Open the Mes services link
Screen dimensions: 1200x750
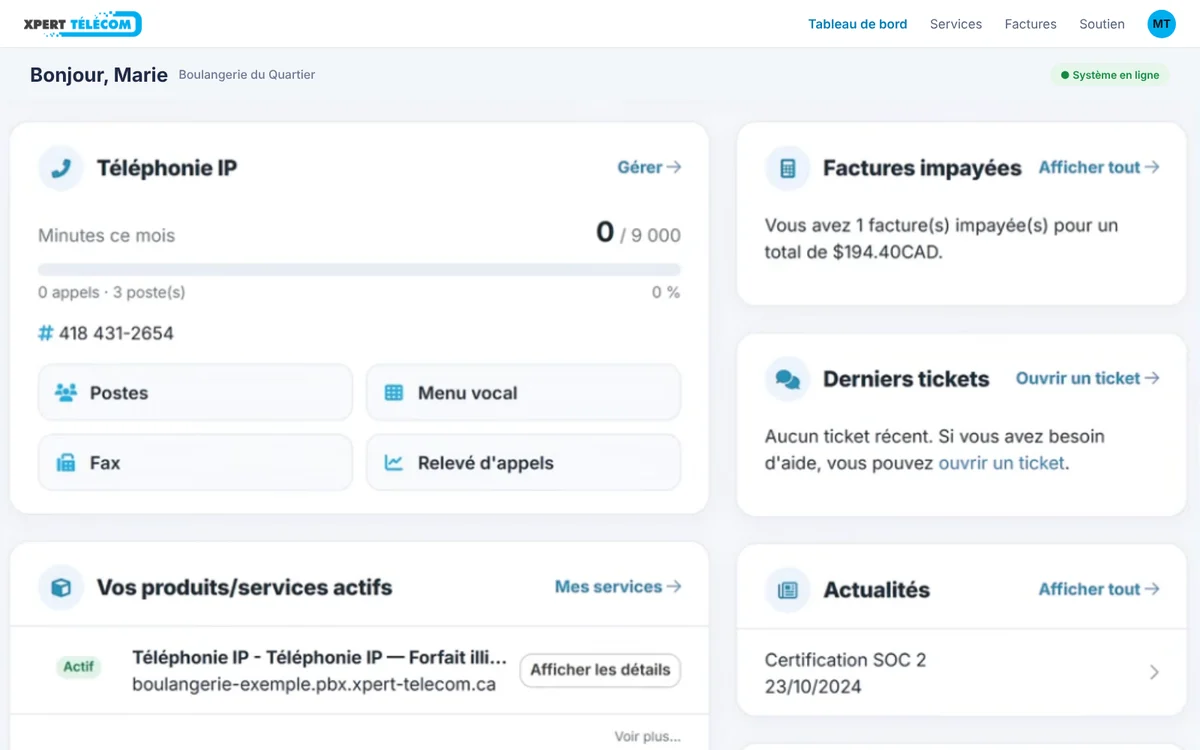[618, 586]
